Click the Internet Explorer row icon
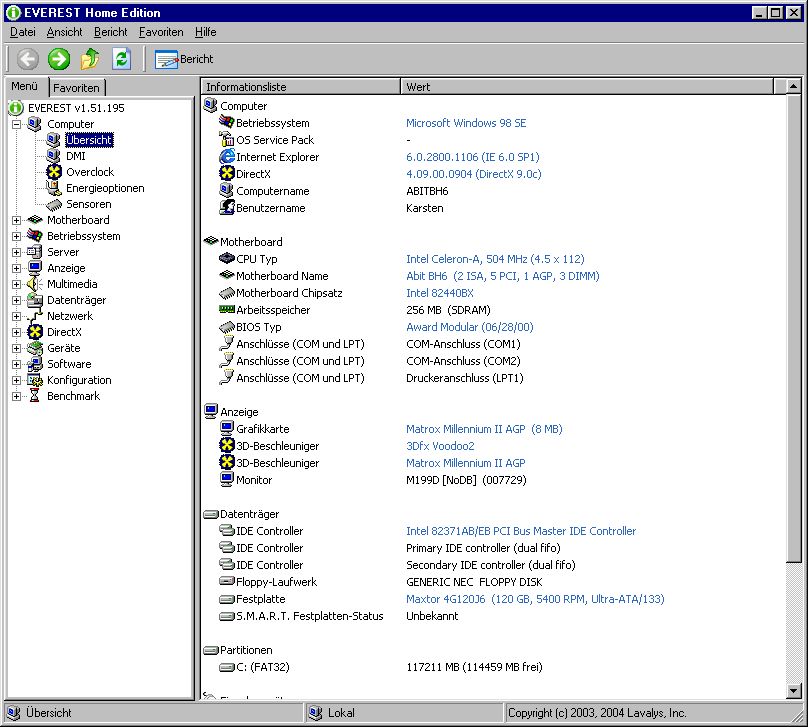 (x=227, y=157)
